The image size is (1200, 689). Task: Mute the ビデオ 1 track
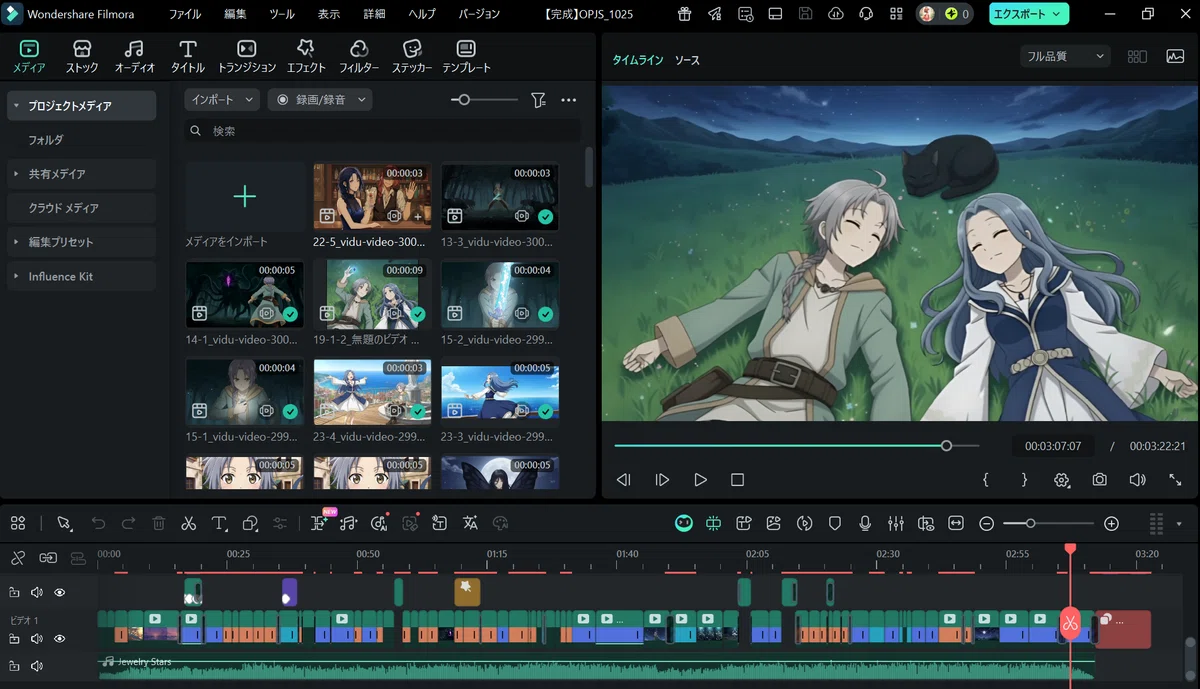click(37, 639)
